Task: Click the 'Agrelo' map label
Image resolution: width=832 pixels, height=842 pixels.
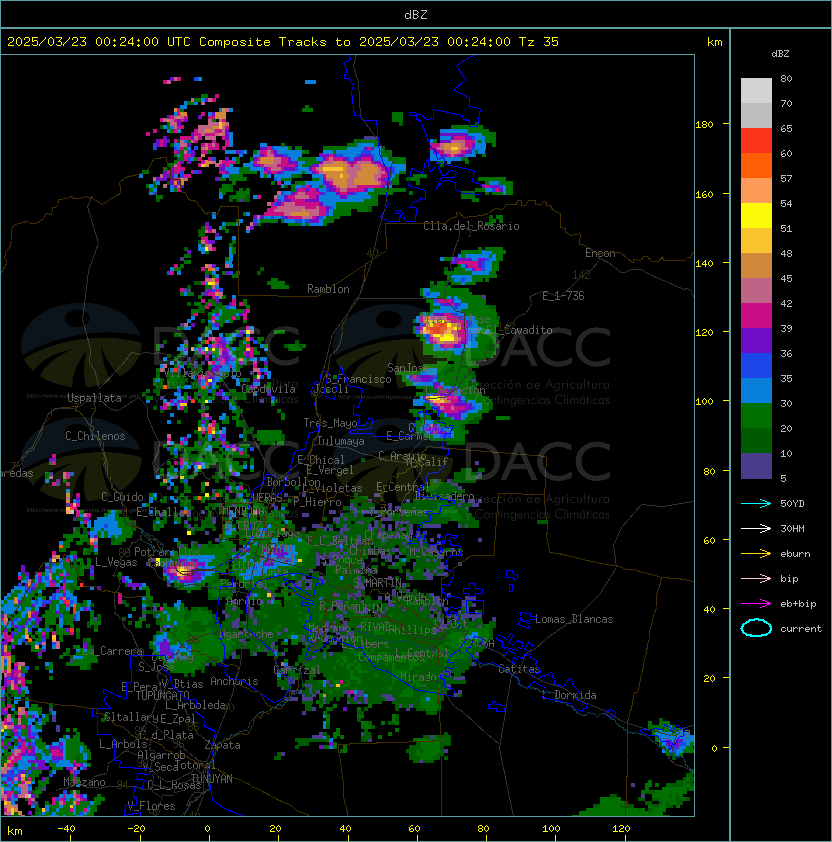Action: (x=243, y=601)
